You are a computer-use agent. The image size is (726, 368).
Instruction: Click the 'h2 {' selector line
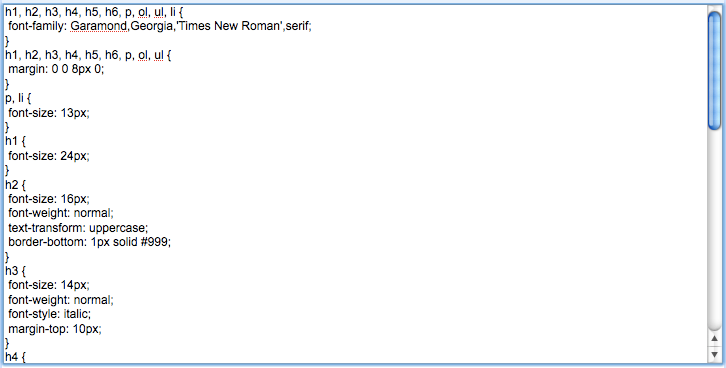click(x=15, y=184)
